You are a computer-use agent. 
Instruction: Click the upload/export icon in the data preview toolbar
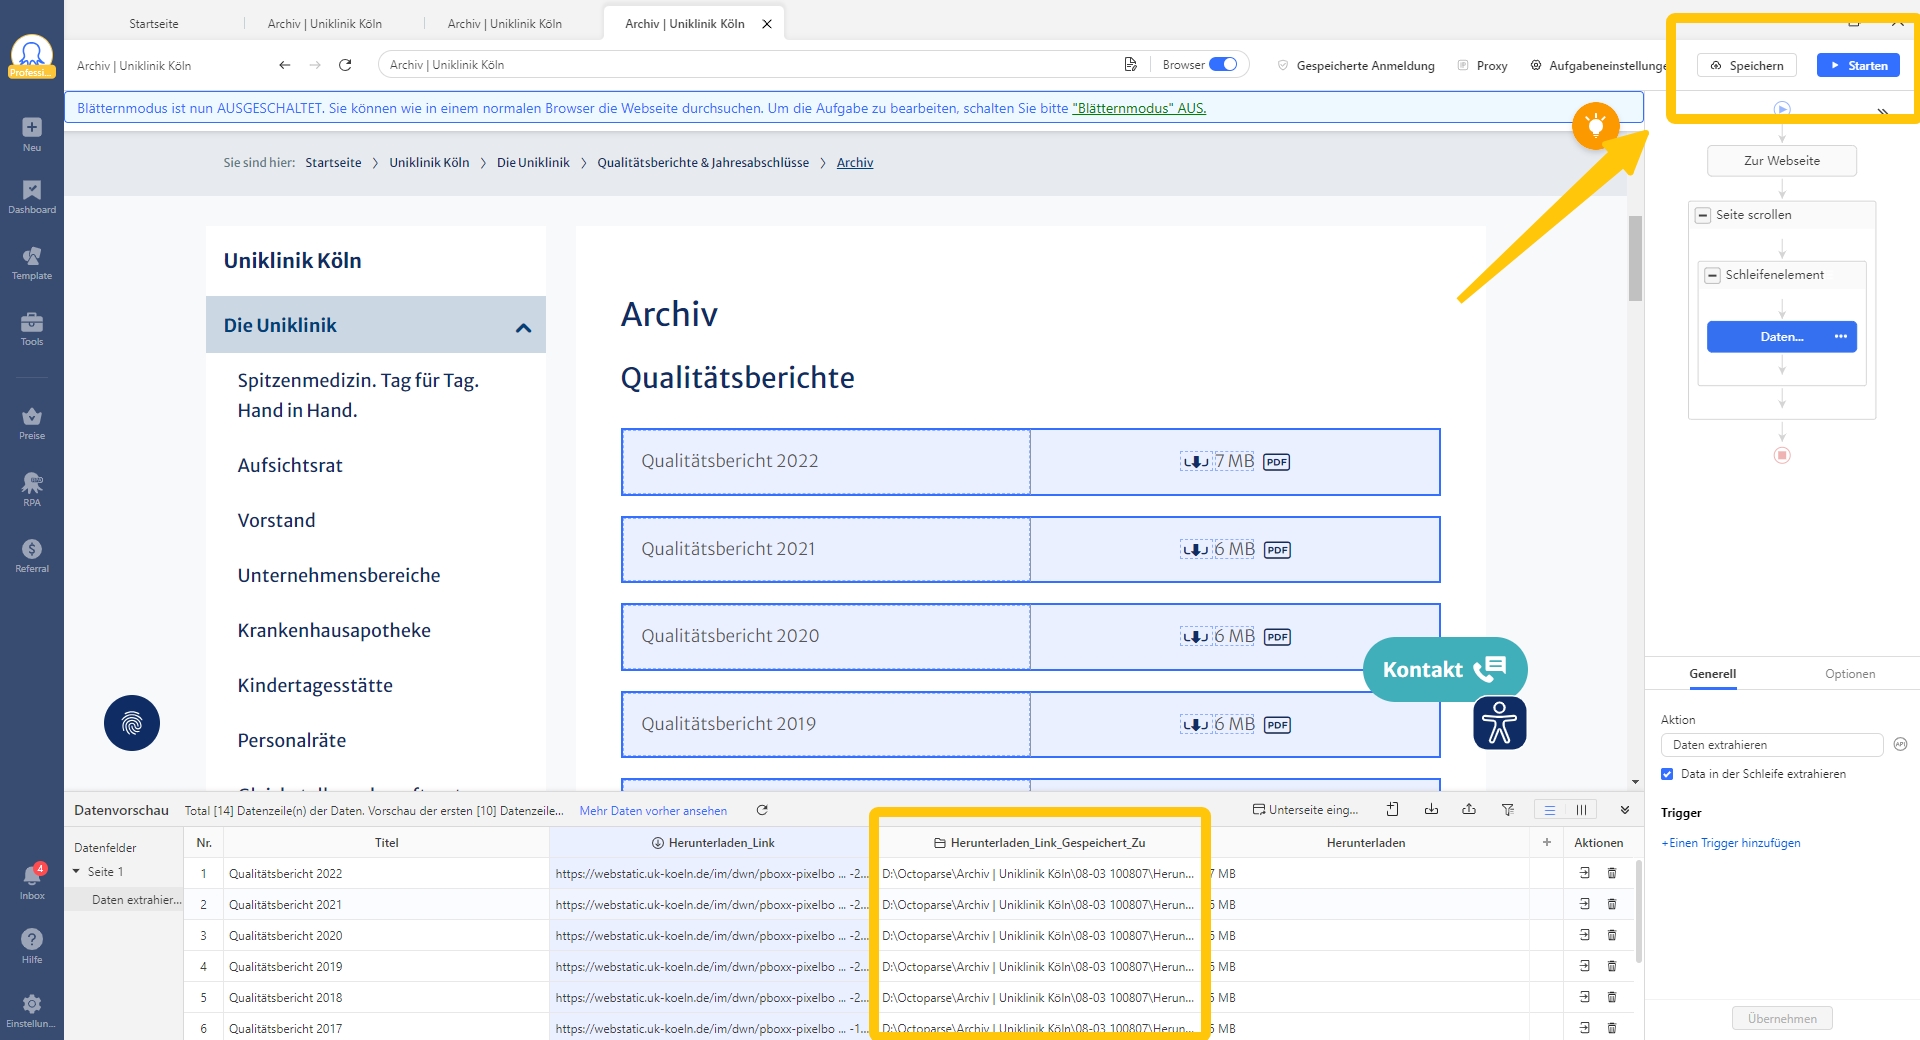[1469, 809]
